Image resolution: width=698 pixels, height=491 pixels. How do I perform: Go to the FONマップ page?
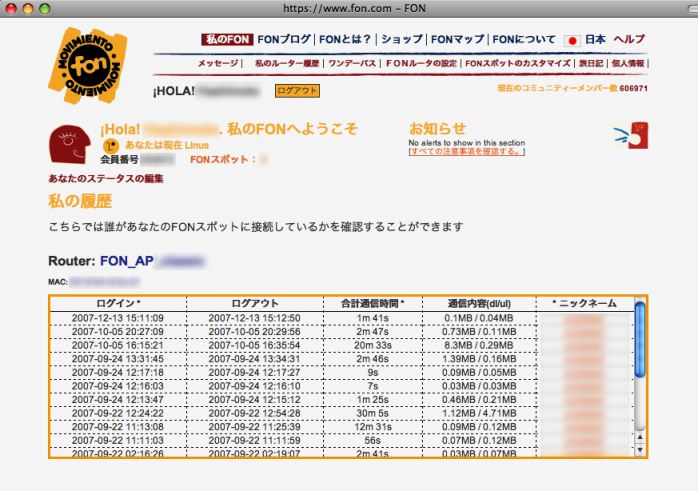click(457, 39)
